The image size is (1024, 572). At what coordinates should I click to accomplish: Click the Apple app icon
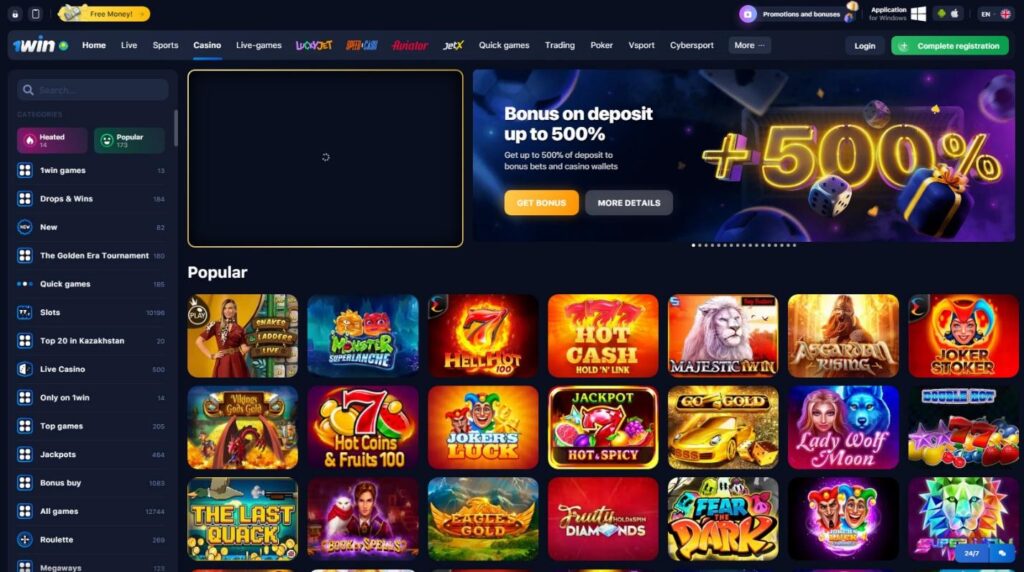tap(954, 14)
